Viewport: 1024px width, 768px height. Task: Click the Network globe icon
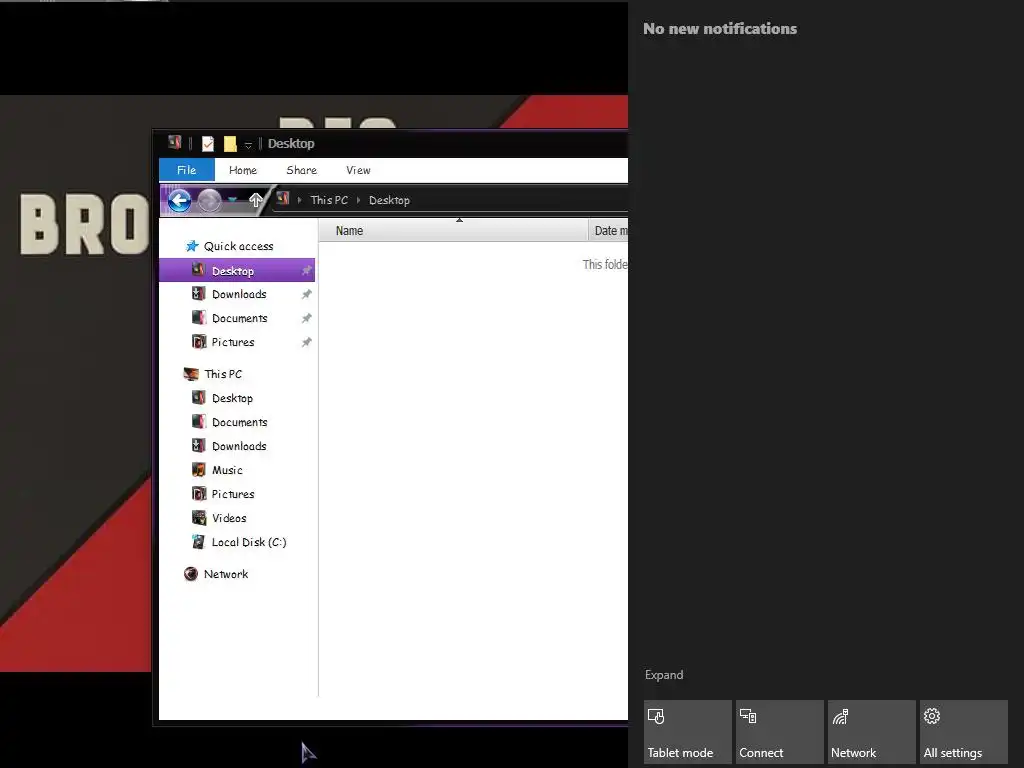point(191,573)
